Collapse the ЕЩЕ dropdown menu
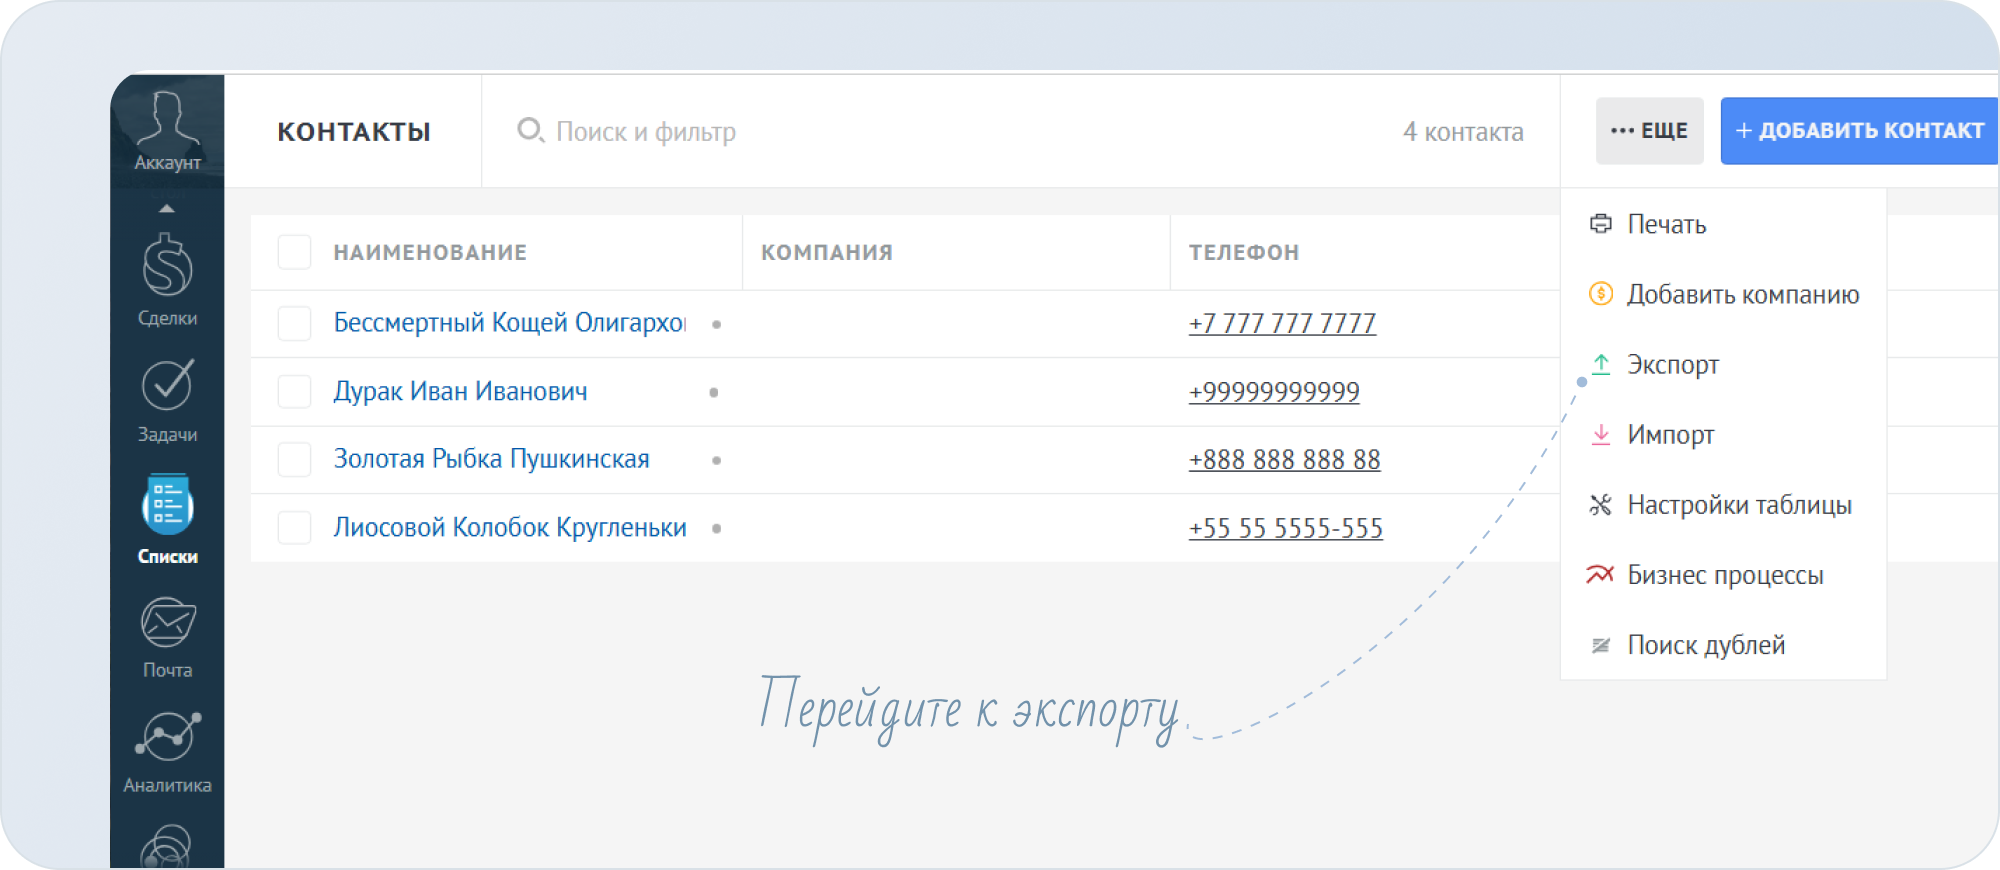Image resolution: width=2000 pixels, height=870 pixels. tap(1649, 131)
